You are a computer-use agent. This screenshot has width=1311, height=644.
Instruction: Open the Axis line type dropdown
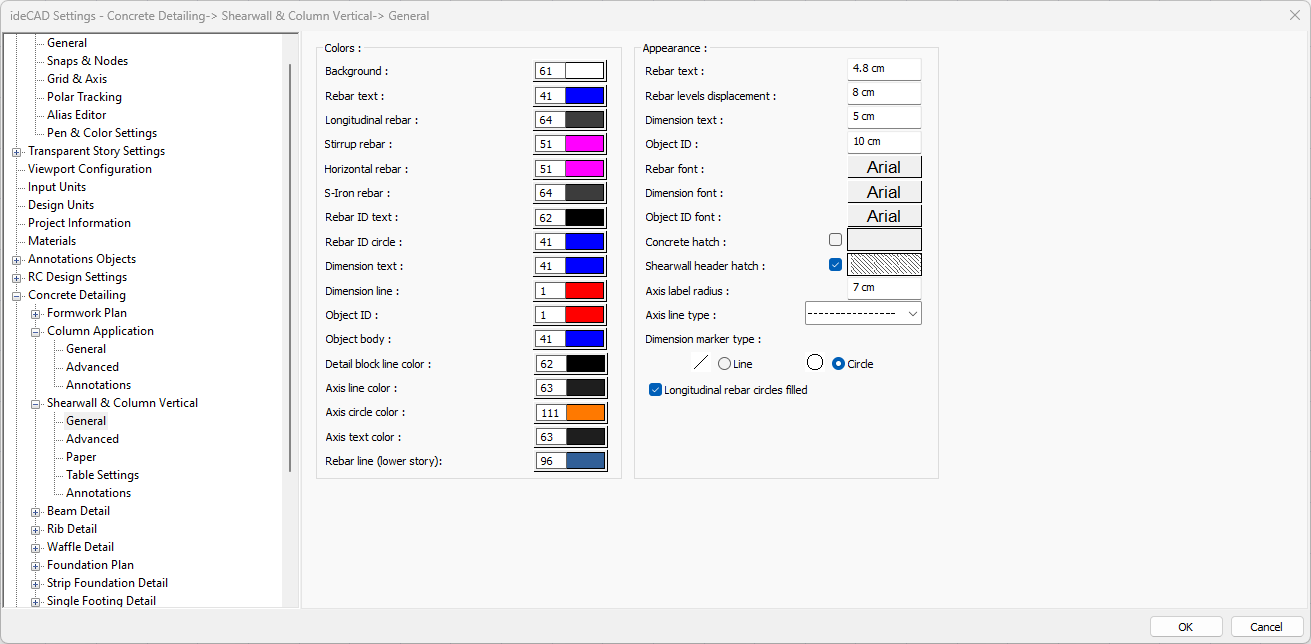[x=863, y=314]
